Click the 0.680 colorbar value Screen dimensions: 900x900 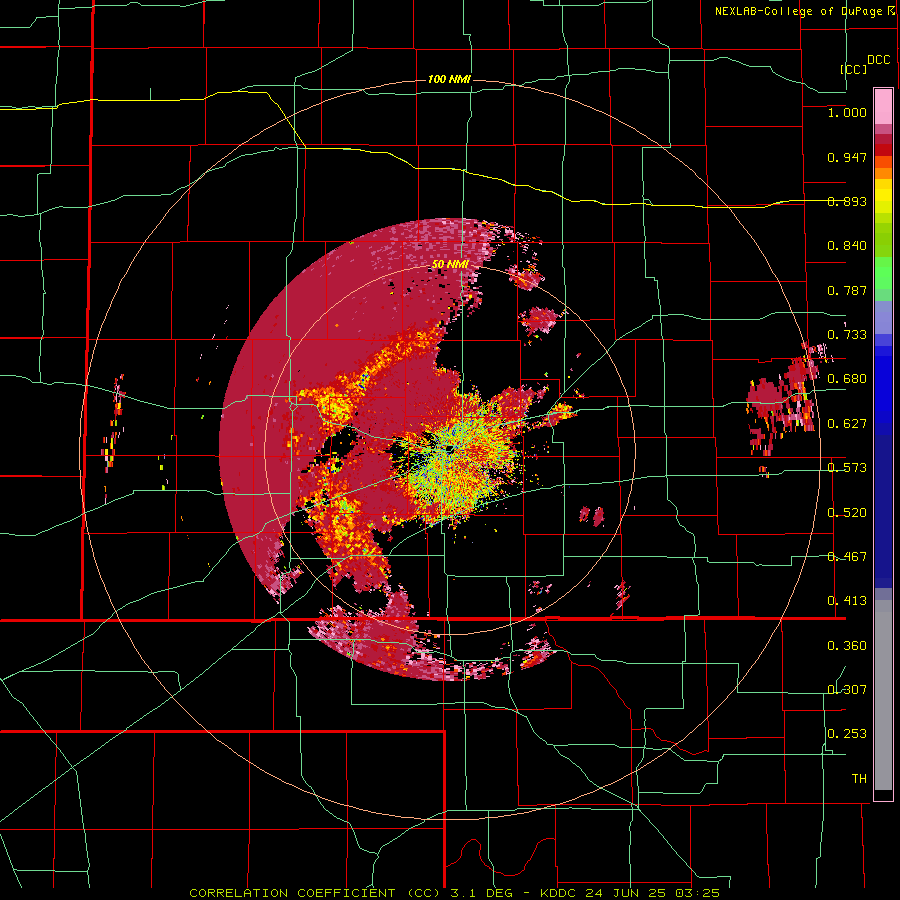click(847, 379)
